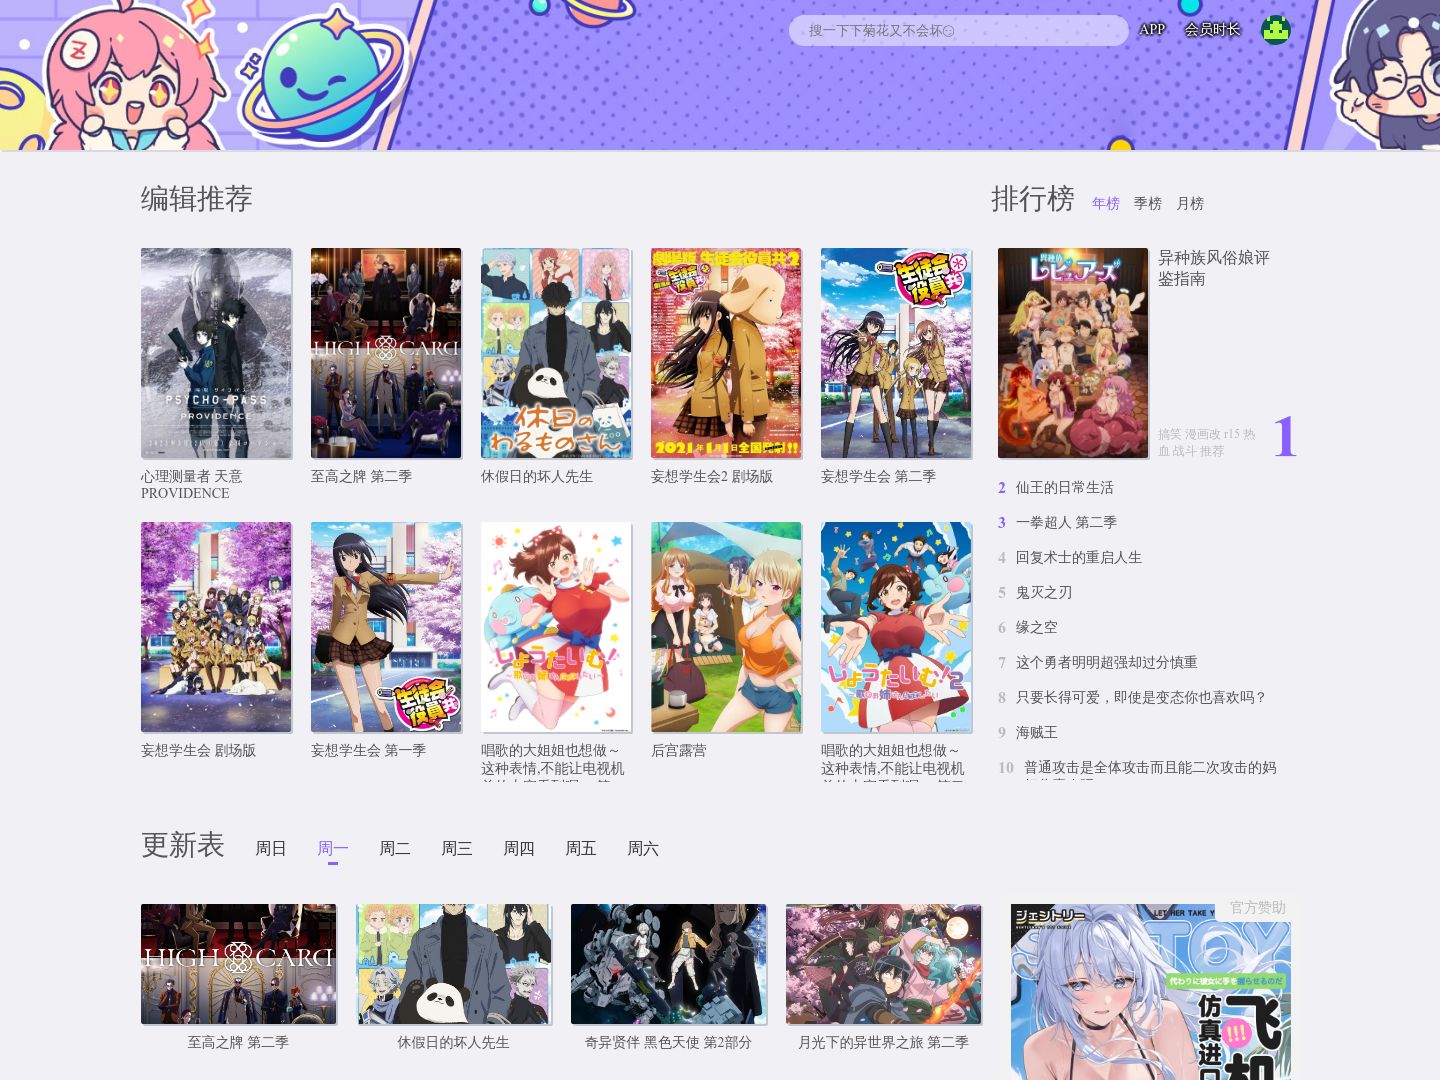Click the search box in header
Viewport: 1440px width, 1080px height.
pyautogui.click(x=958, y=30)
